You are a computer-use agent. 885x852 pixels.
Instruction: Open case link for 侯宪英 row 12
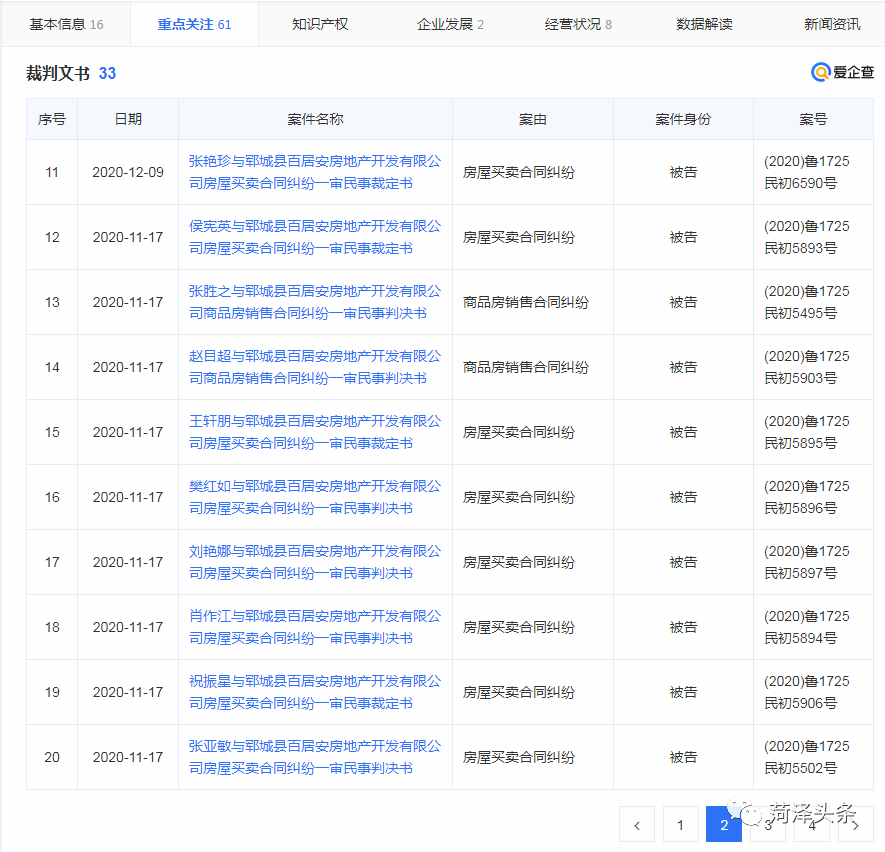coord(314,237)
